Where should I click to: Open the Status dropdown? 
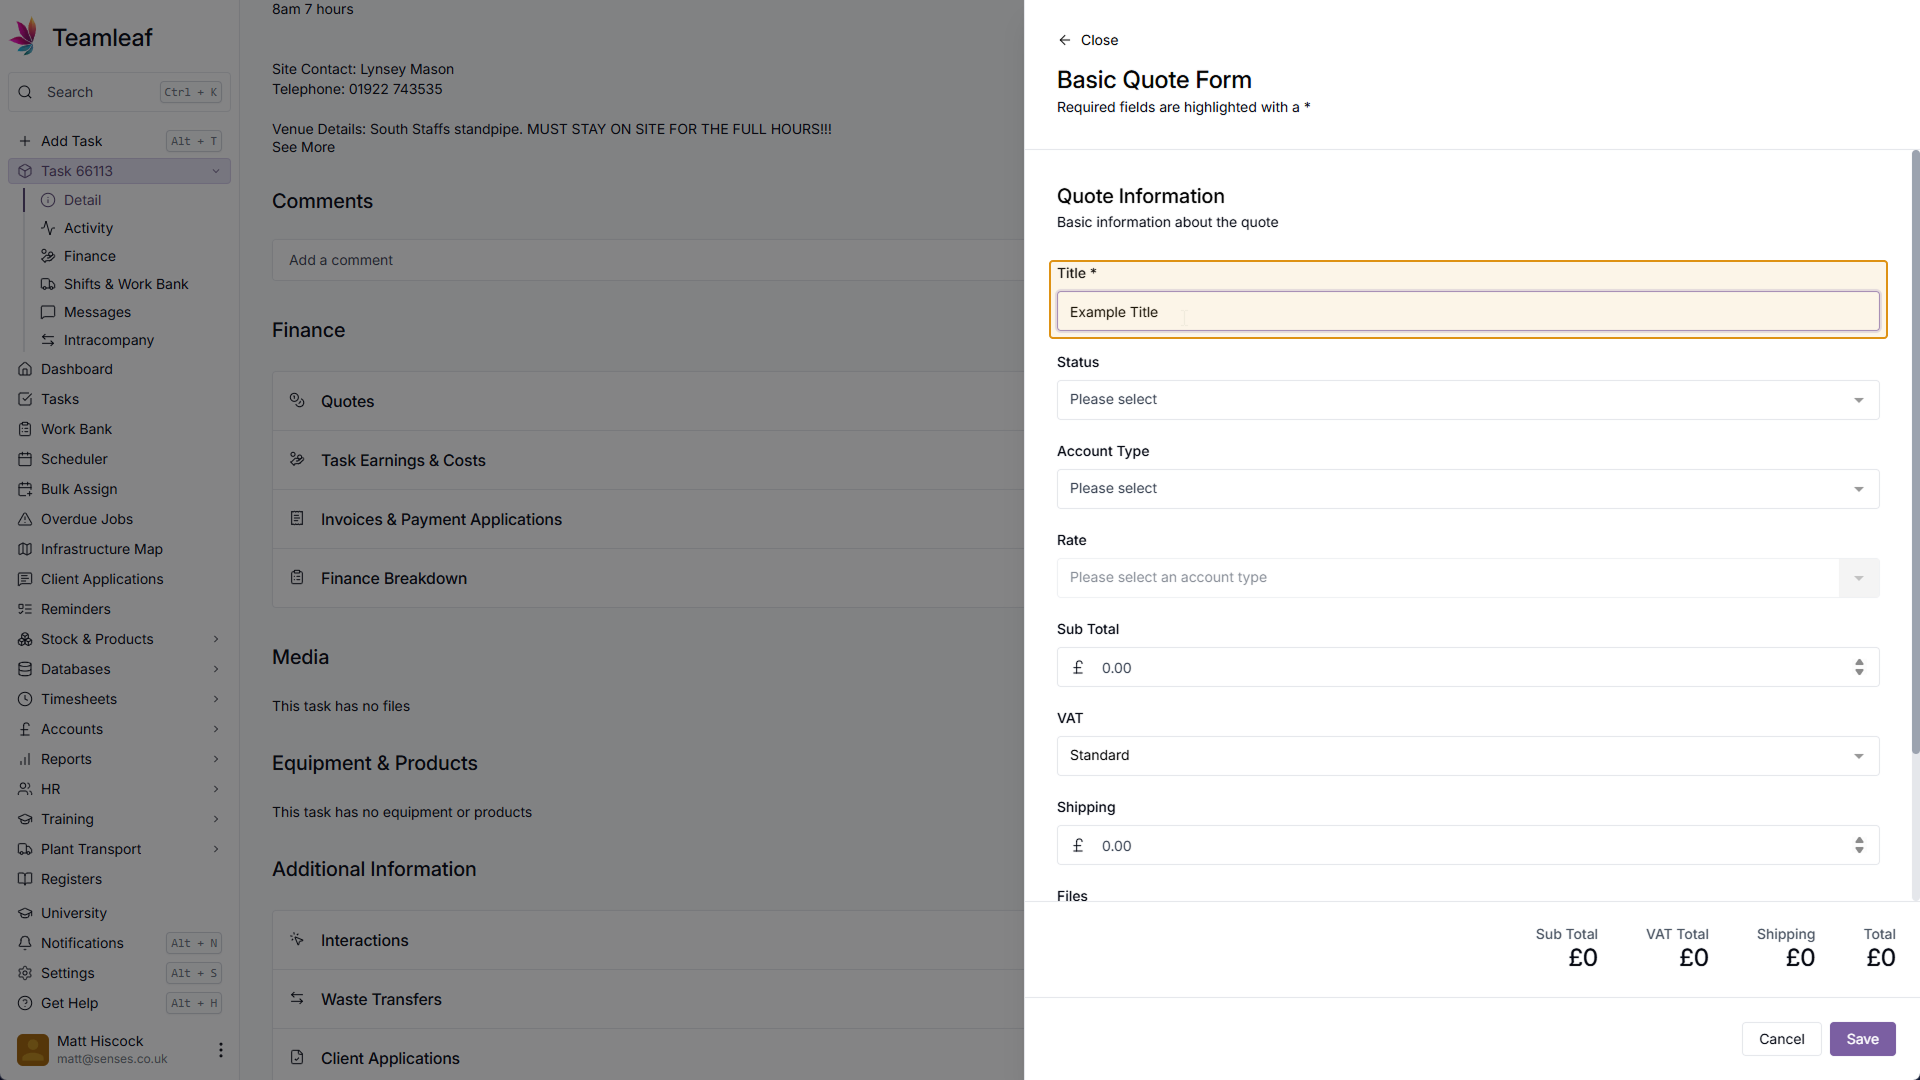click(x=1467, y=400)
